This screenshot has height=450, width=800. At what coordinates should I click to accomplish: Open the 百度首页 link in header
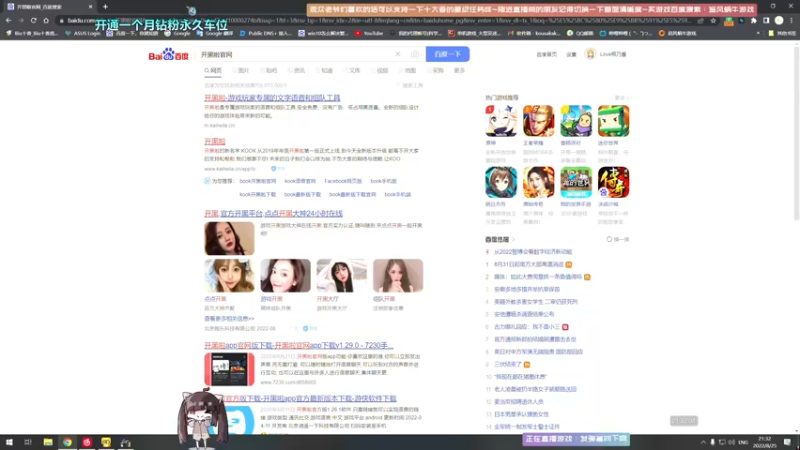pyautogui.click(x=546, y=55)
